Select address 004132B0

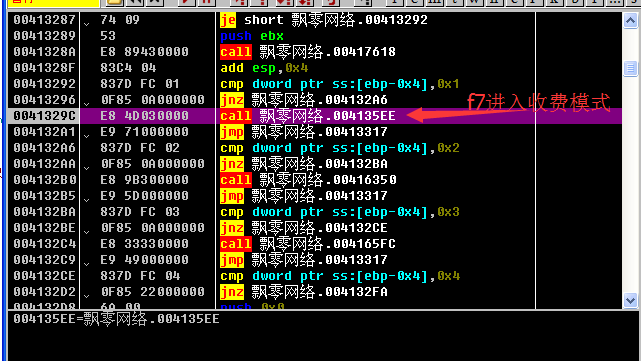44,179
